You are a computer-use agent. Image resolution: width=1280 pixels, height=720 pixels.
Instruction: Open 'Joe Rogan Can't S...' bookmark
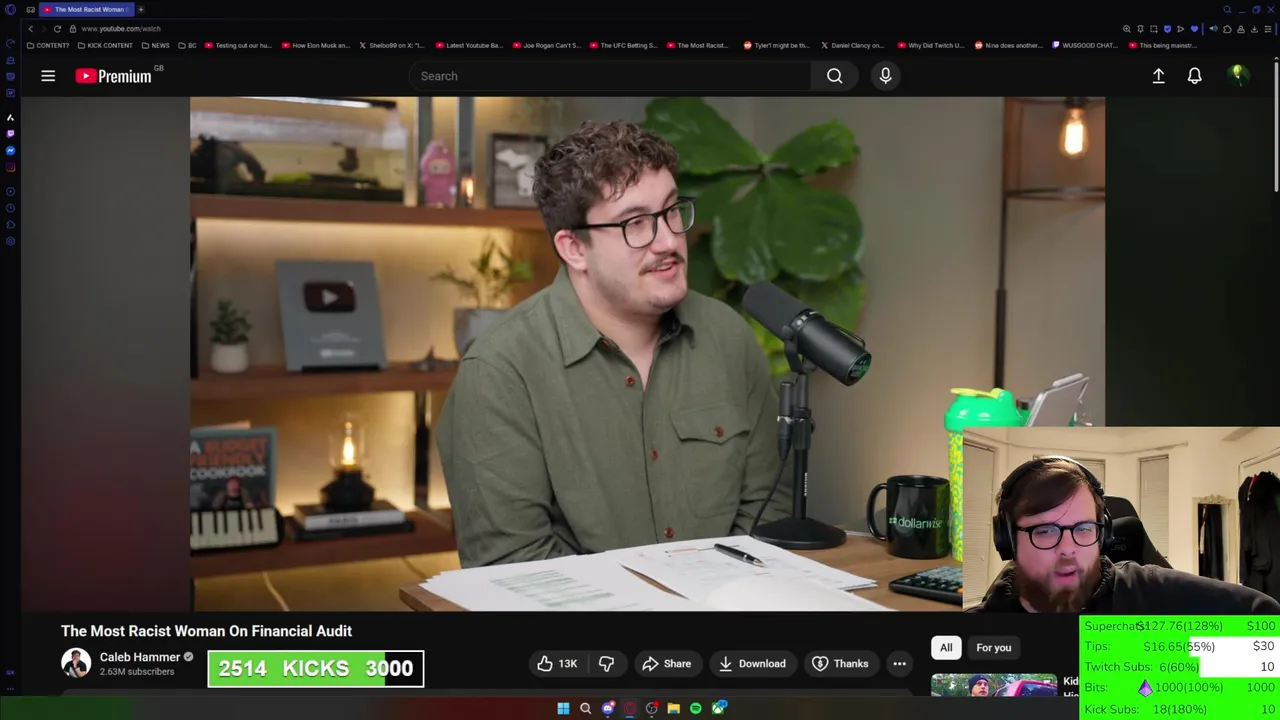546,45
